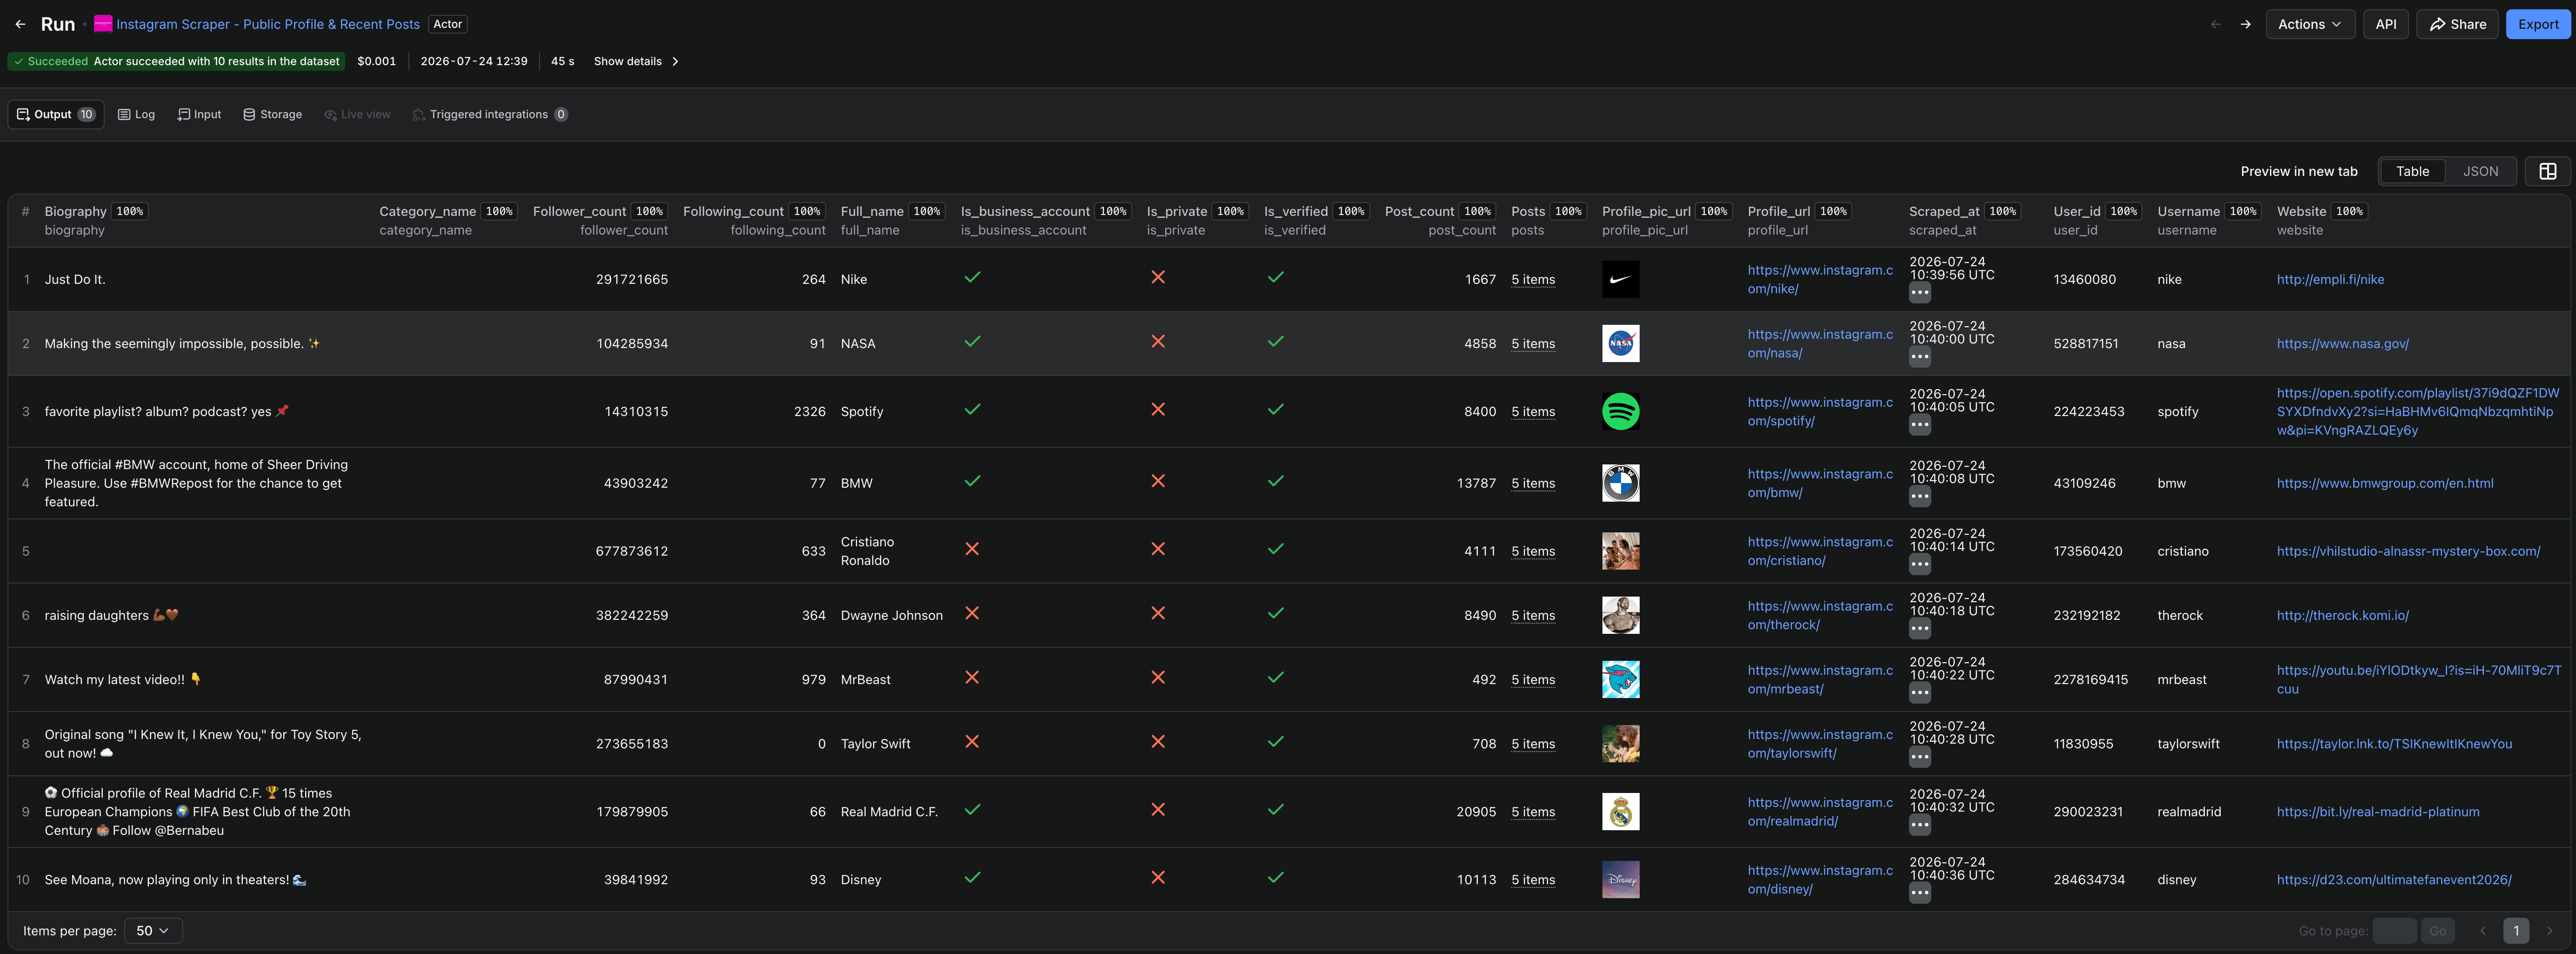Click username cell mrbeast
Viewport: 2576px width, 954px height.
[2181, 679]
